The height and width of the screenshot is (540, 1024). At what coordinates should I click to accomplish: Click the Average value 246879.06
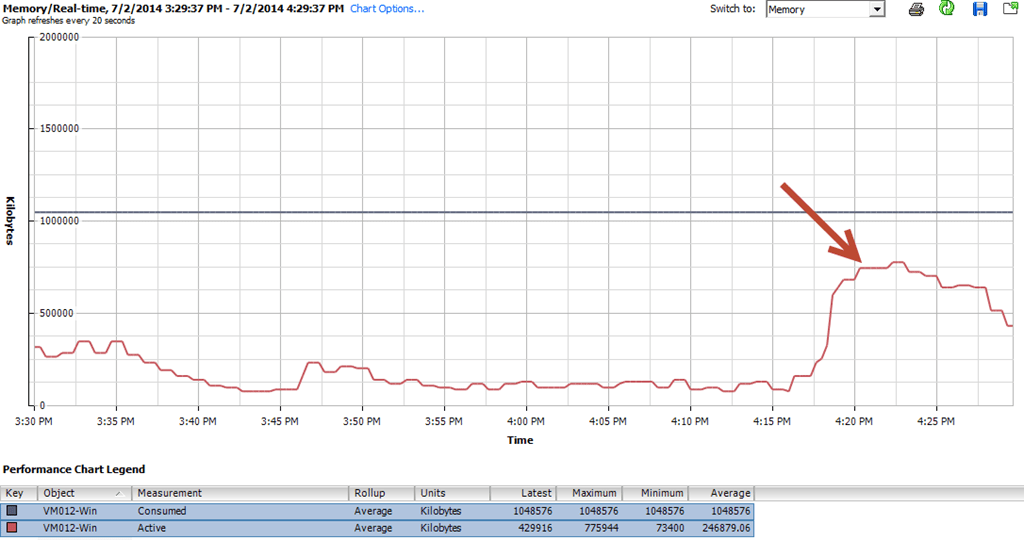[x=726, y=528]
